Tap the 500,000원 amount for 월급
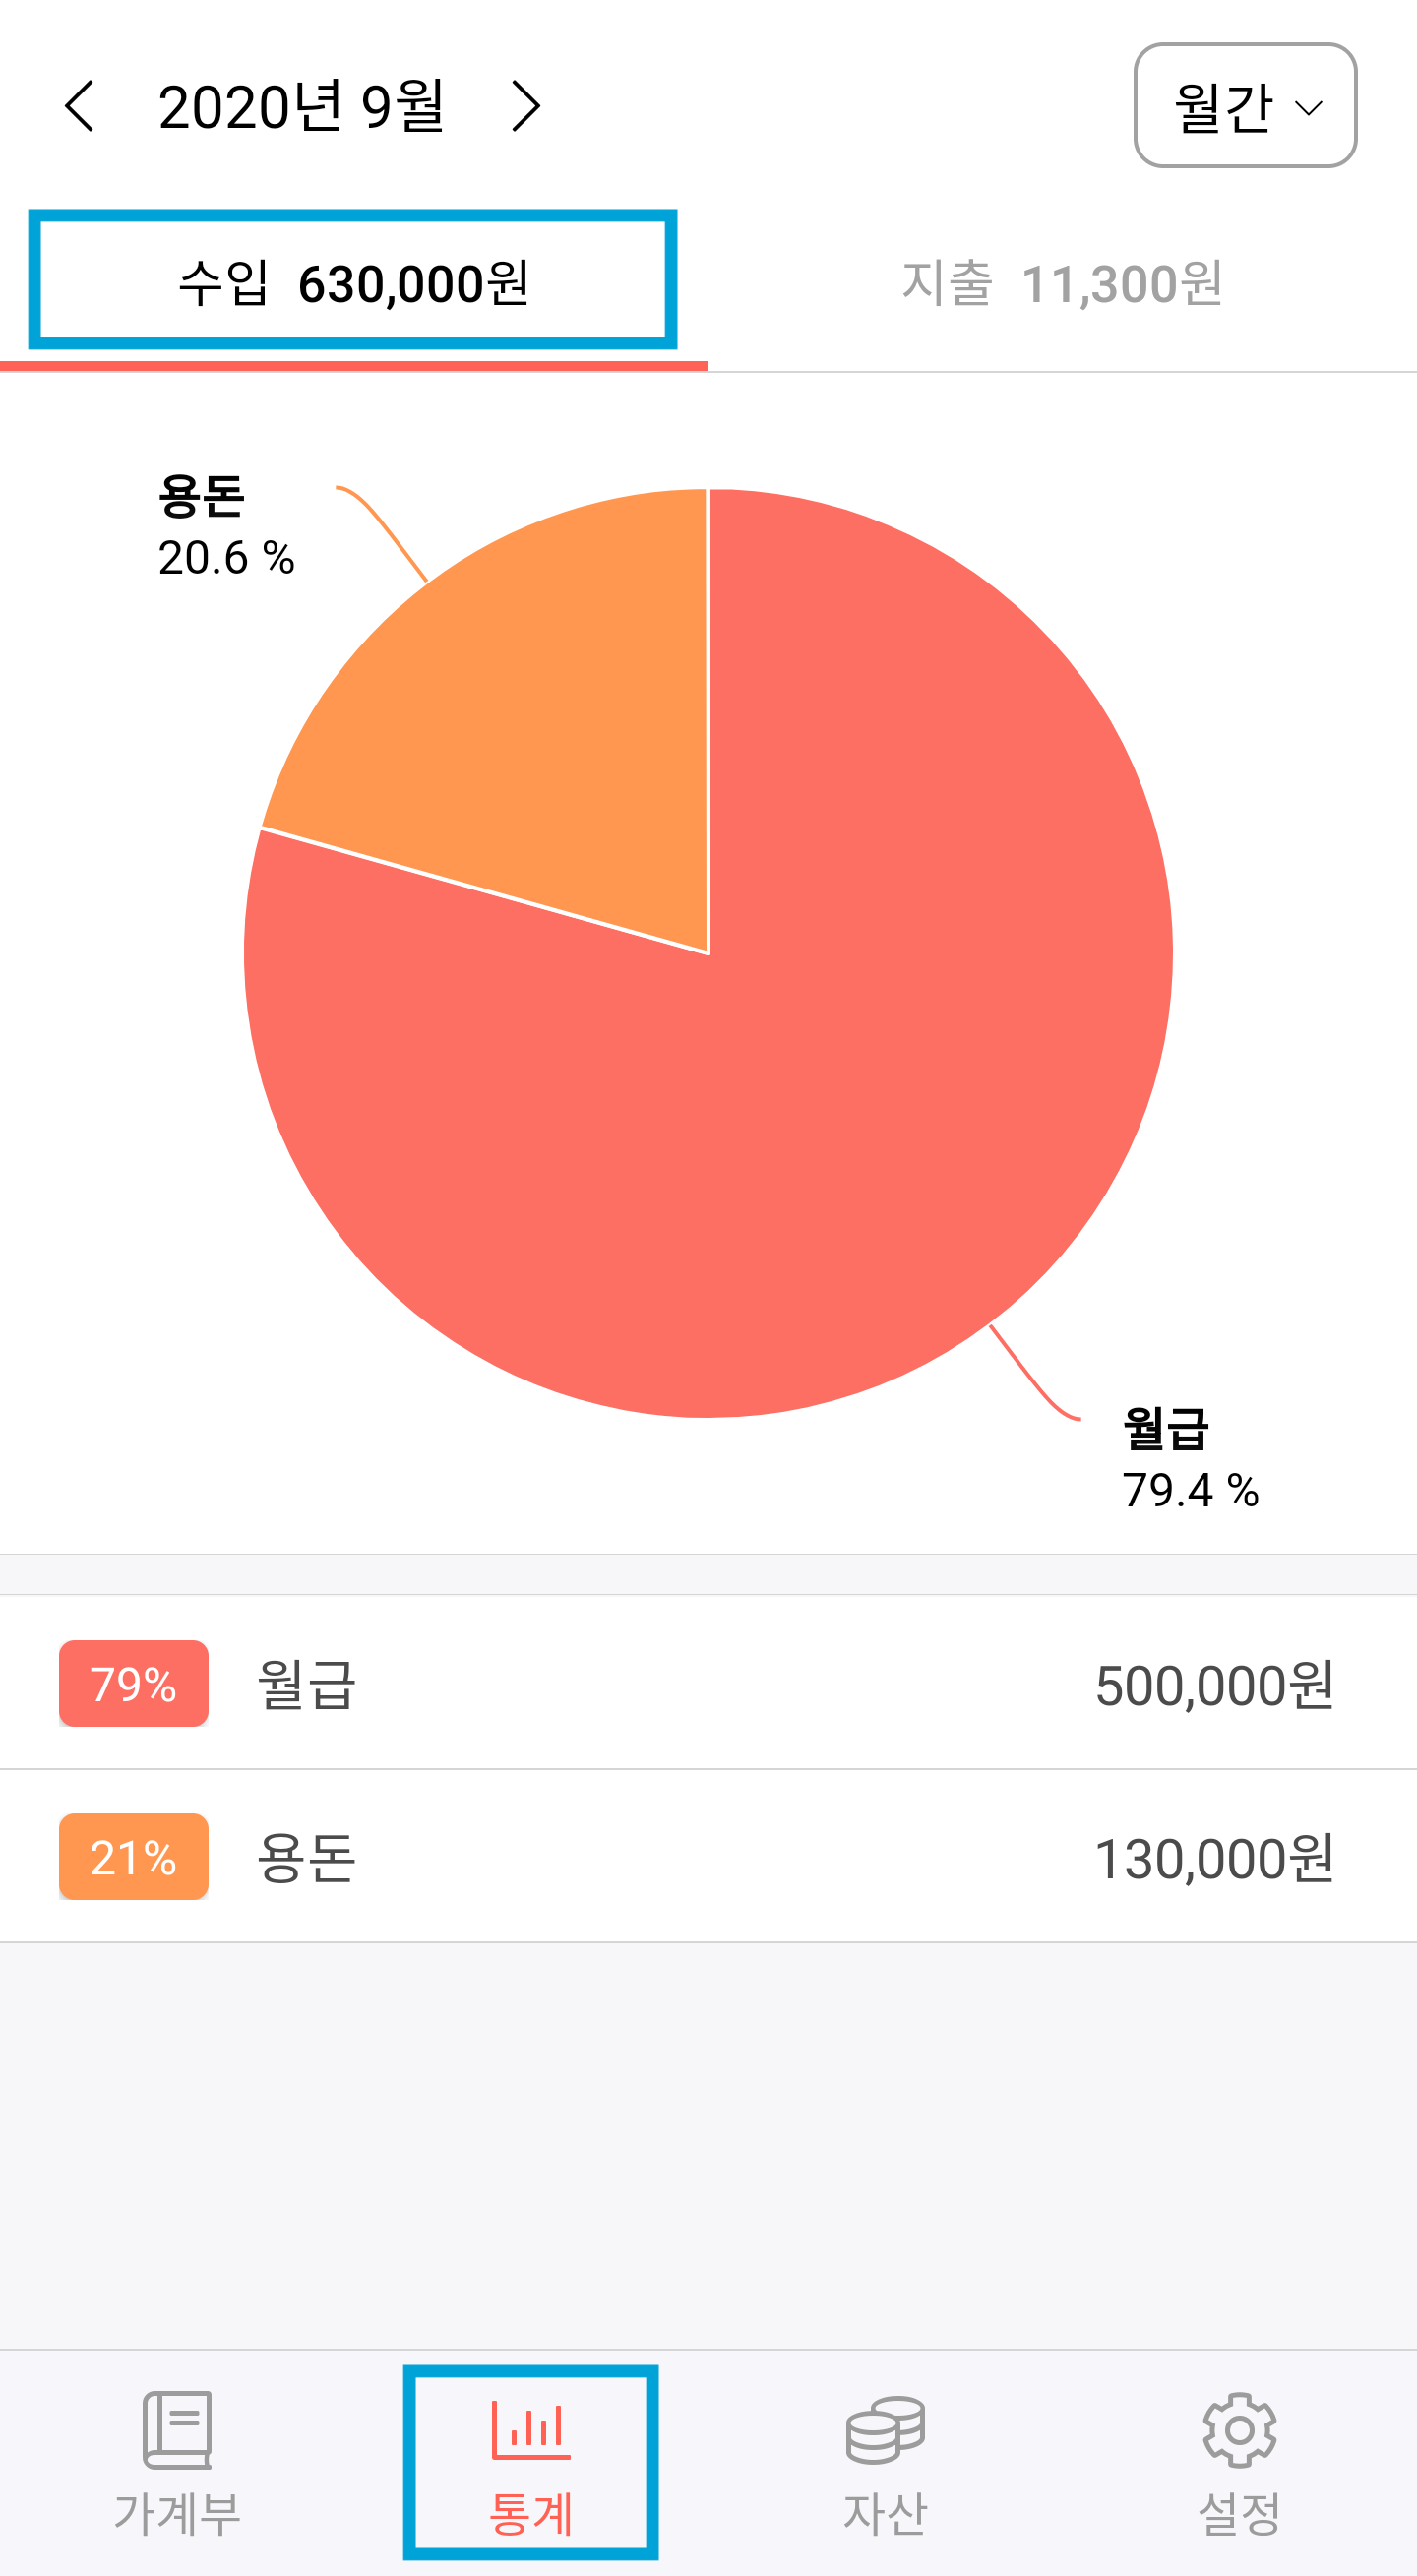Image resolution: width=1417 pixels, height=2576 pixels. (1214, 1686)
